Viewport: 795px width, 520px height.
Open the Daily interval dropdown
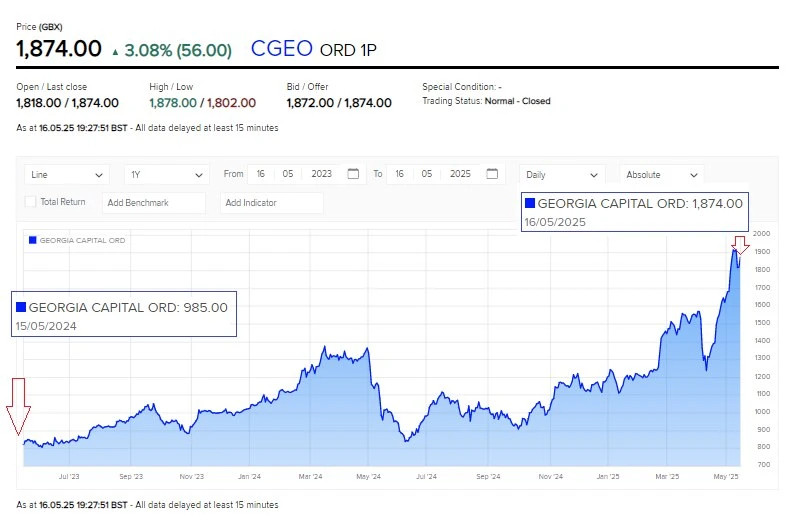pos(562,175)
